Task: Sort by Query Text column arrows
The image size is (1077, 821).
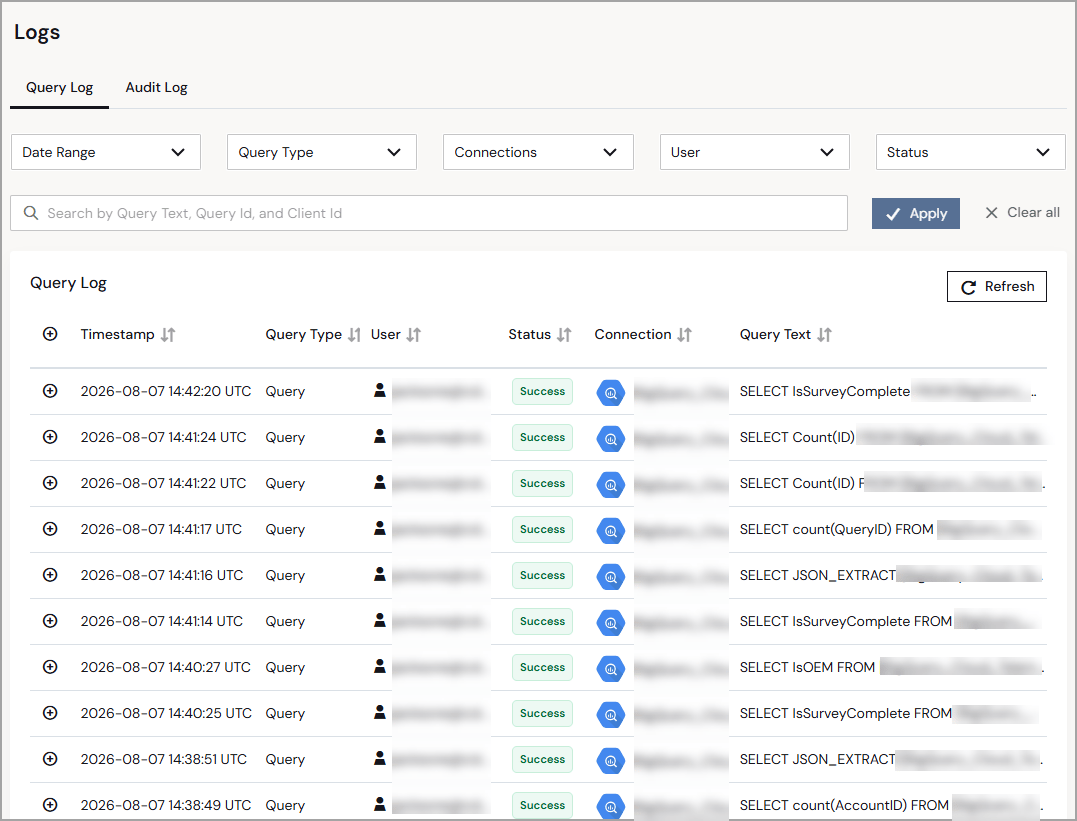Action: [824, 335]
